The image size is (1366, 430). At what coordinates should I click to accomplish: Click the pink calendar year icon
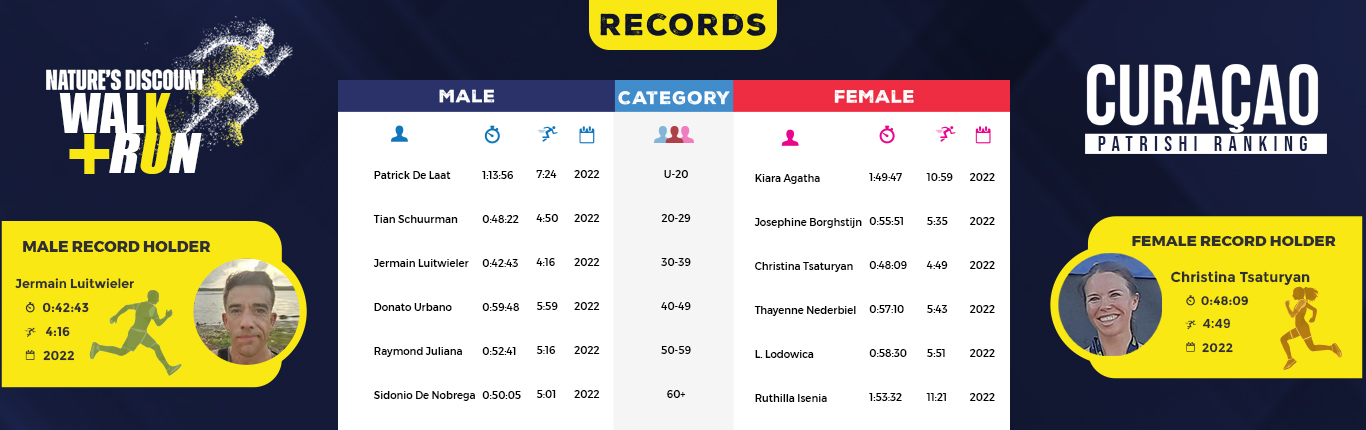[x=983, y=134]
